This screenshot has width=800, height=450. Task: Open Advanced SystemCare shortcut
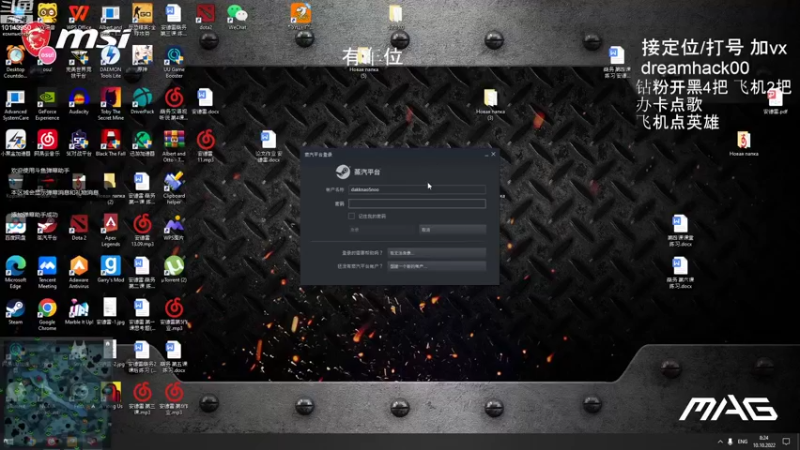click(x=15, y=105)
